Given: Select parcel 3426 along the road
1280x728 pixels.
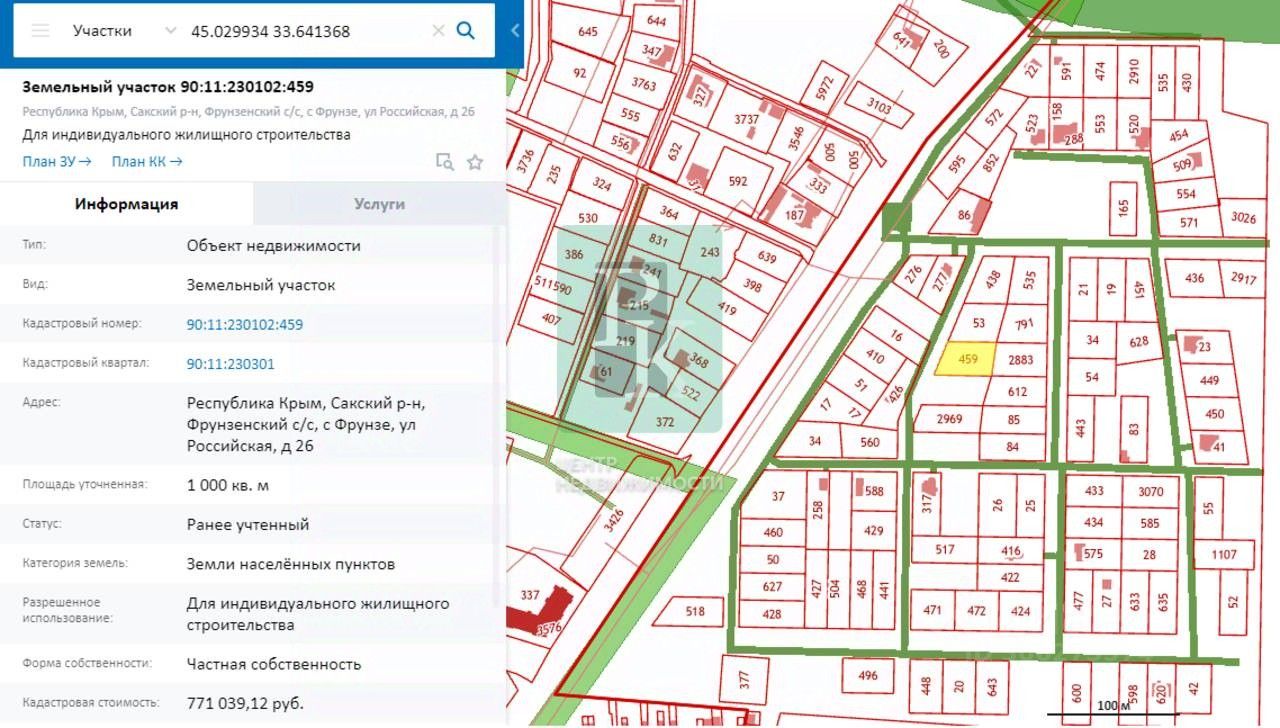Looking at the screenshot, I should click(614, 520).
